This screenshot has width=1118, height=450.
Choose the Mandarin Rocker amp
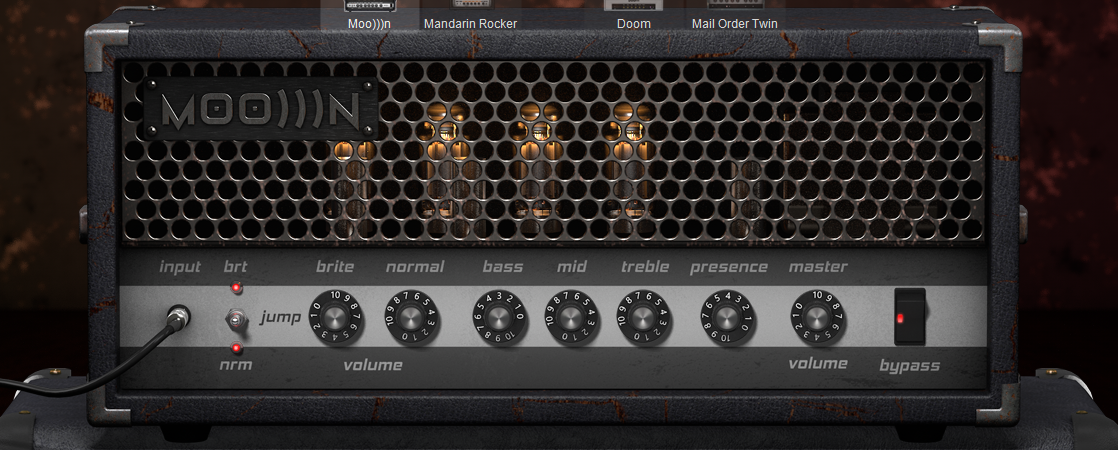point(470,15)
